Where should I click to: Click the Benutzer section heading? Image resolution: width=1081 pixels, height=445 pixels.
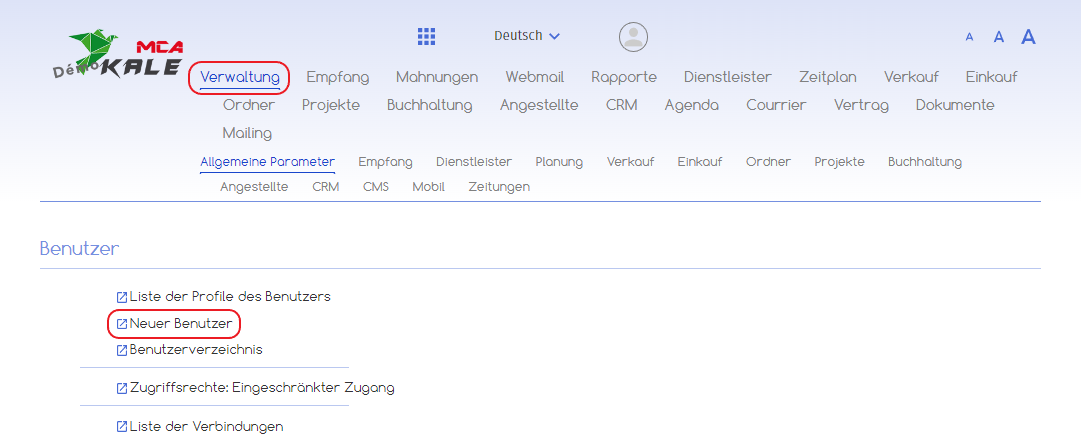point(80,249)
